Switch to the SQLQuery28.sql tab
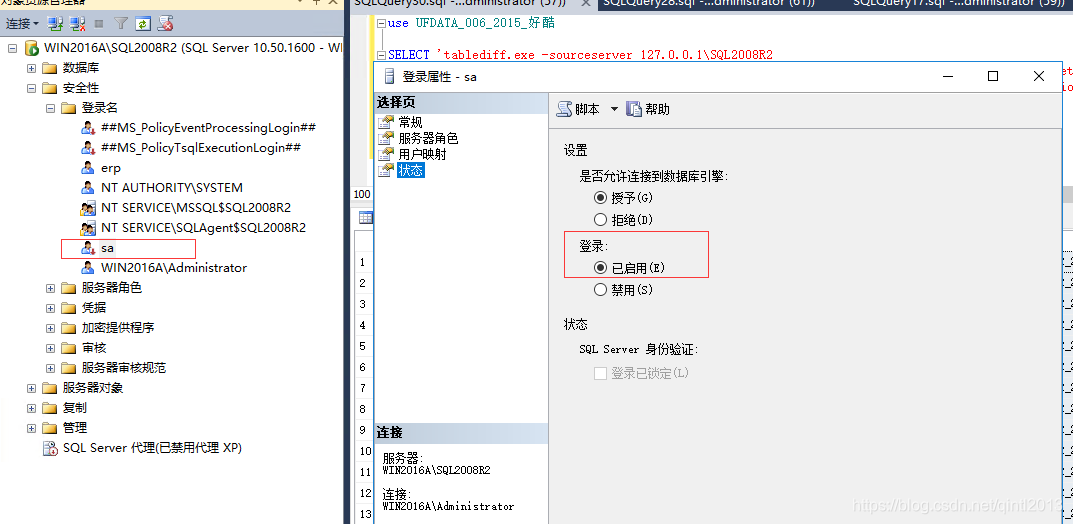1073x524 pixels. point(710,3)
